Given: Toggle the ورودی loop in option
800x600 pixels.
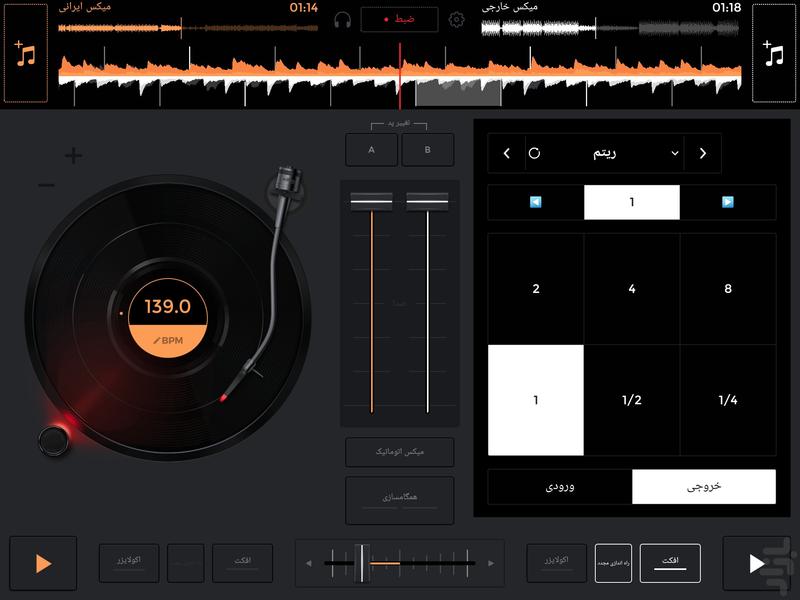Looking at the screenshot, I should tap(559, 487).
